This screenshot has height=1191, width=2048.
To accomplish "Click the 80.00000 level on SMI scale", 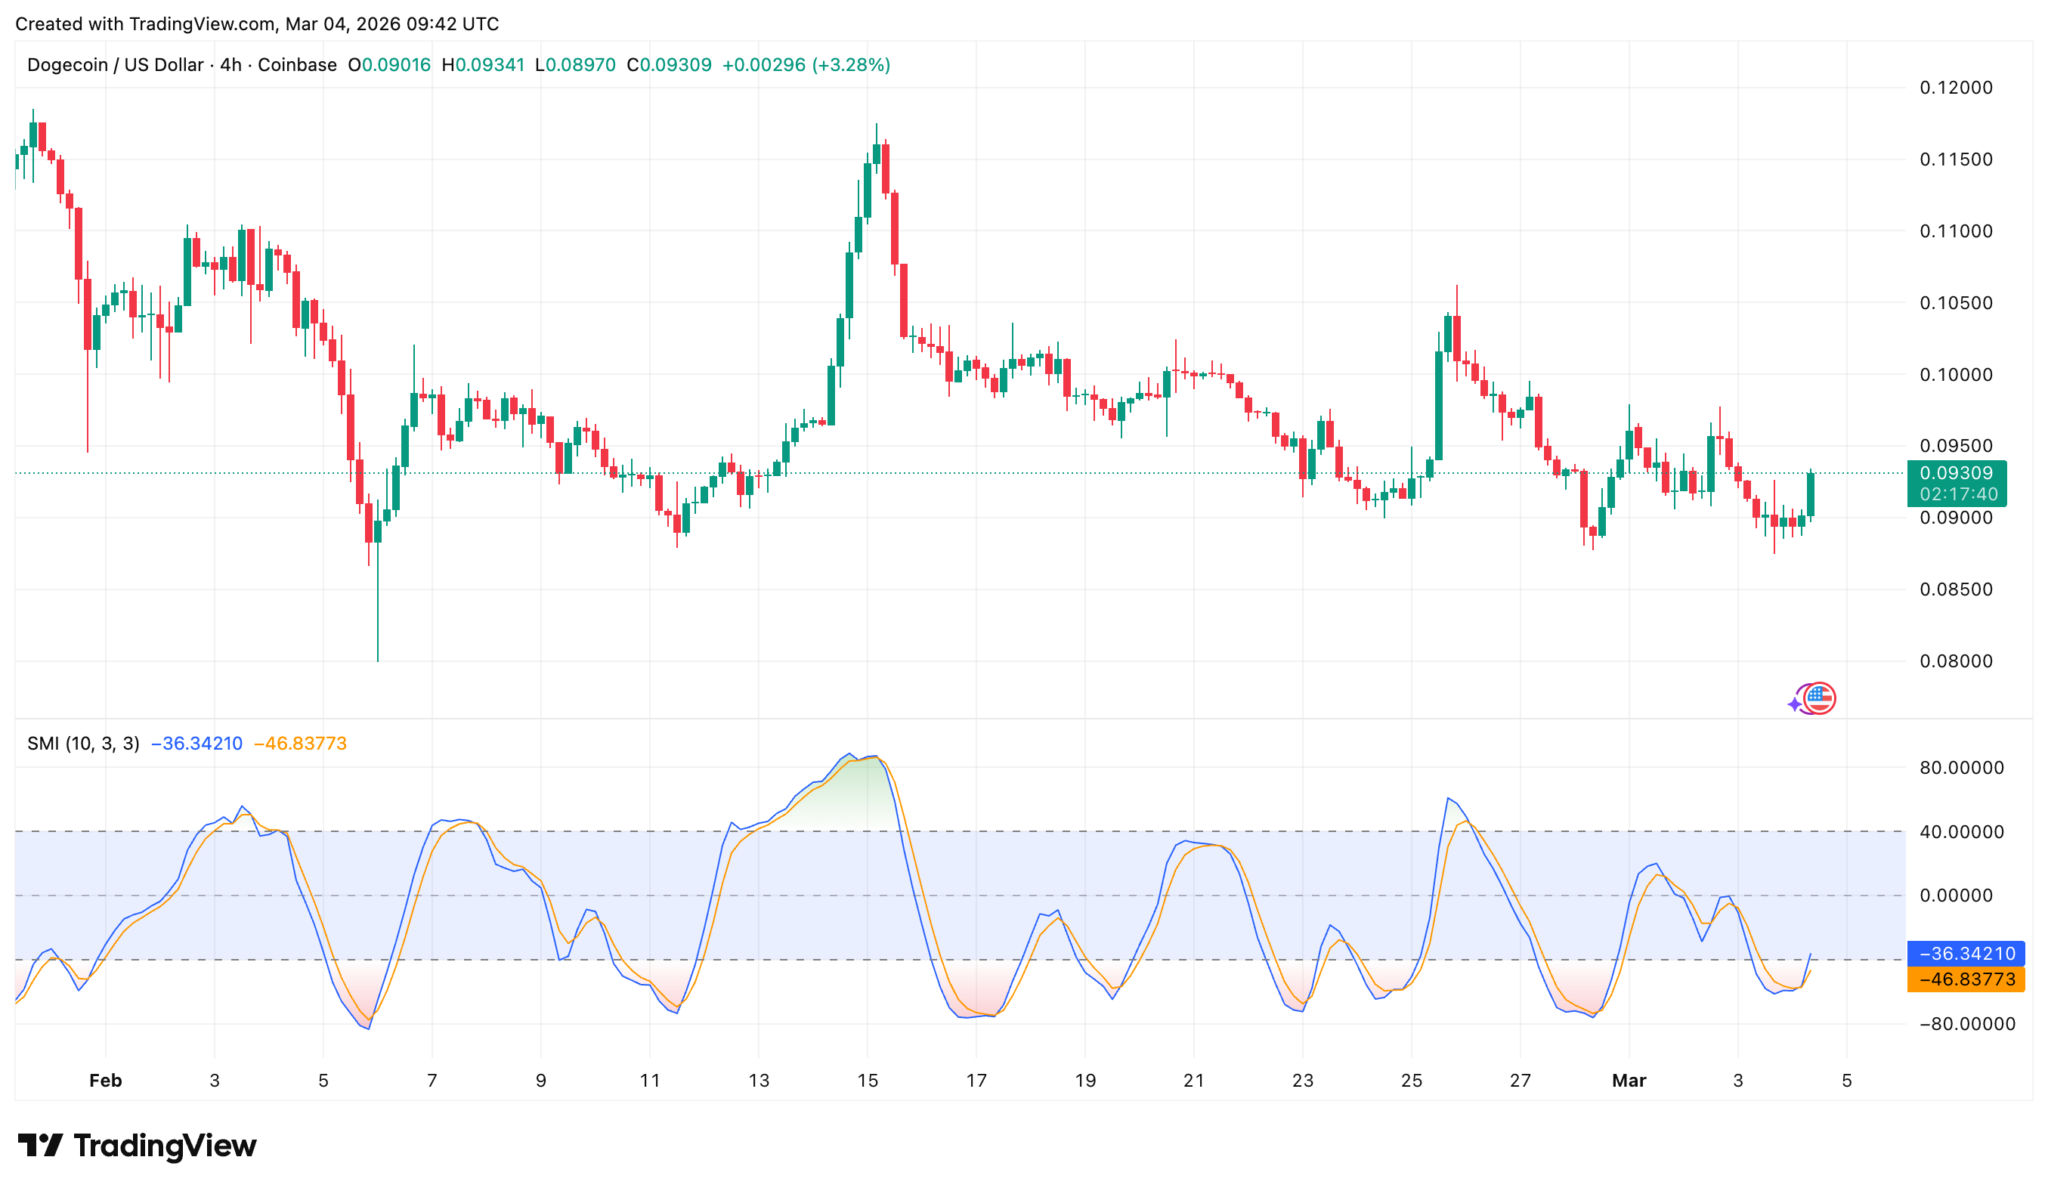I will [x=1961, y=768].
